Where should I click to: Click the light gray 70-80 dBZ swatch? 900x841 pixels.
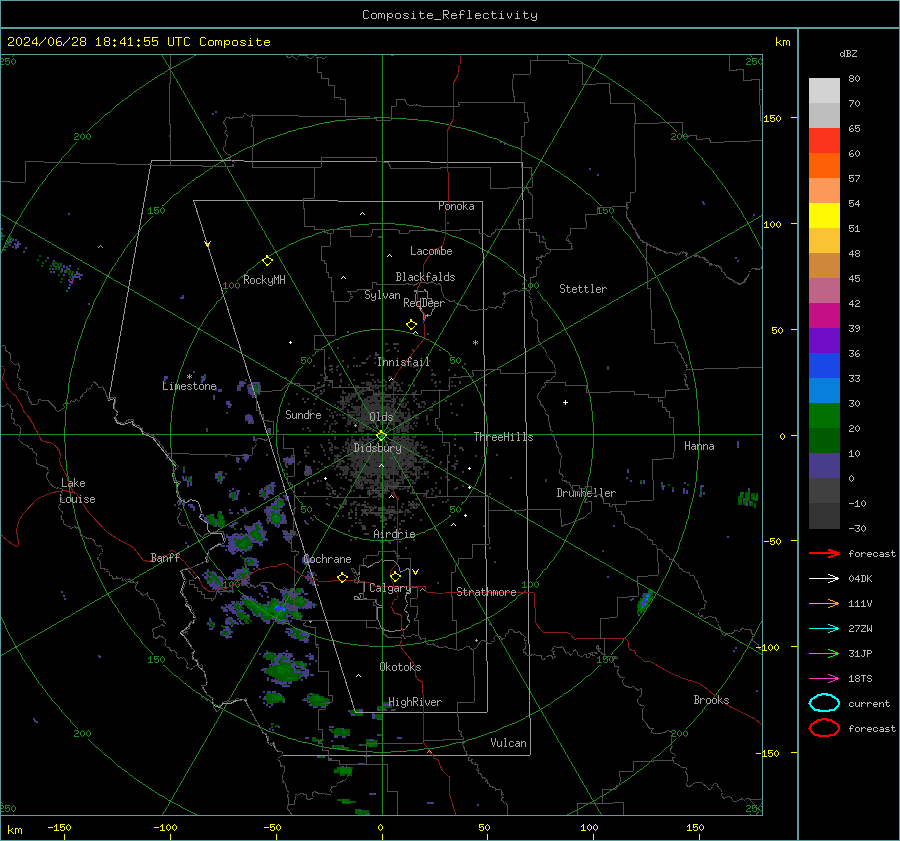point(824,90)
